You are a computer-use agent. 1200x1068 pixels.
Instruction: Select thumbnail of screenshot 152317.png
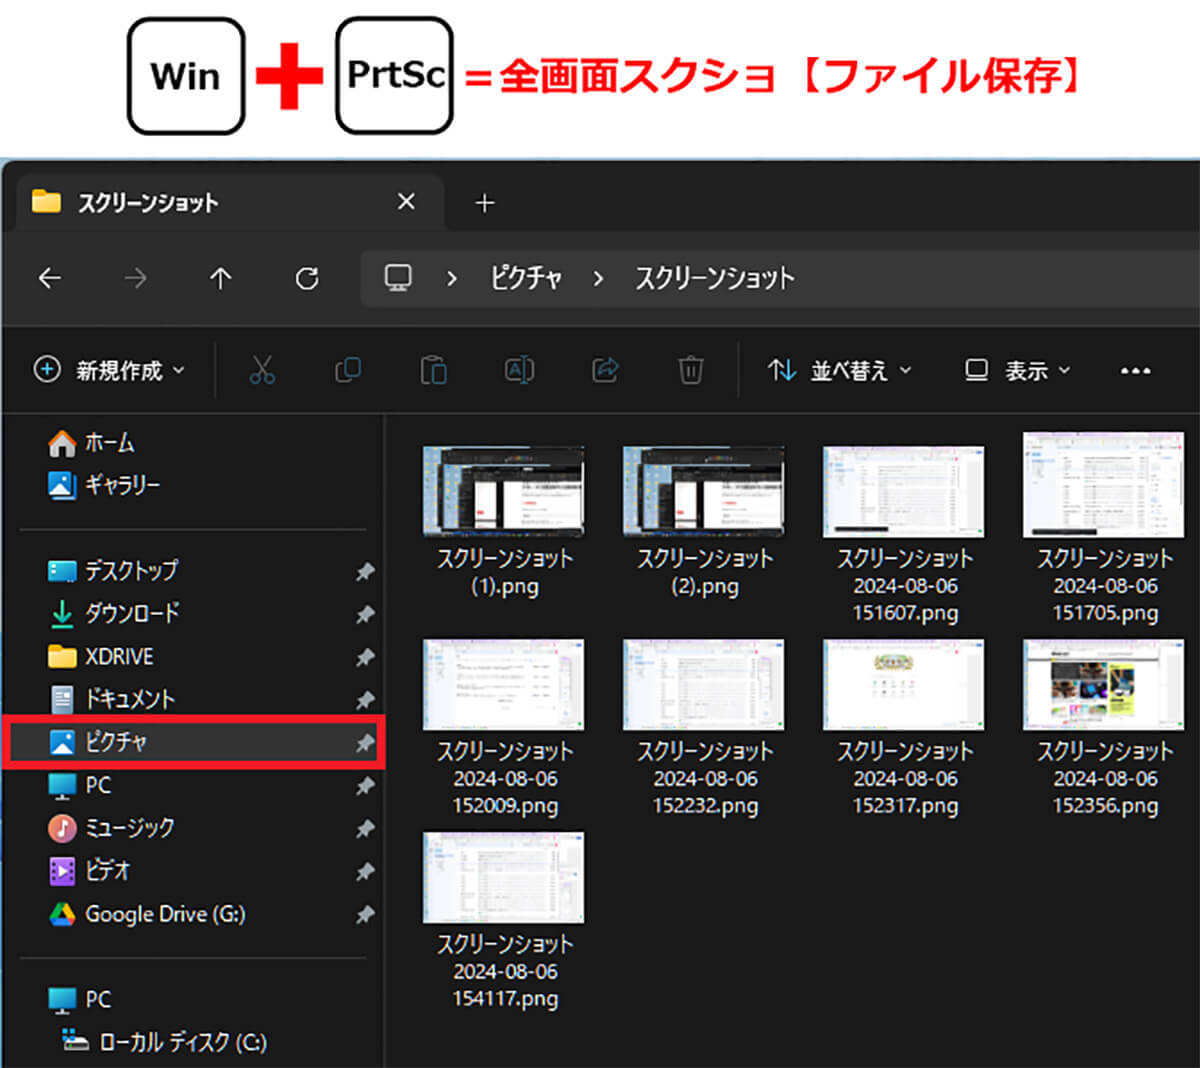(x=904, y=685)
